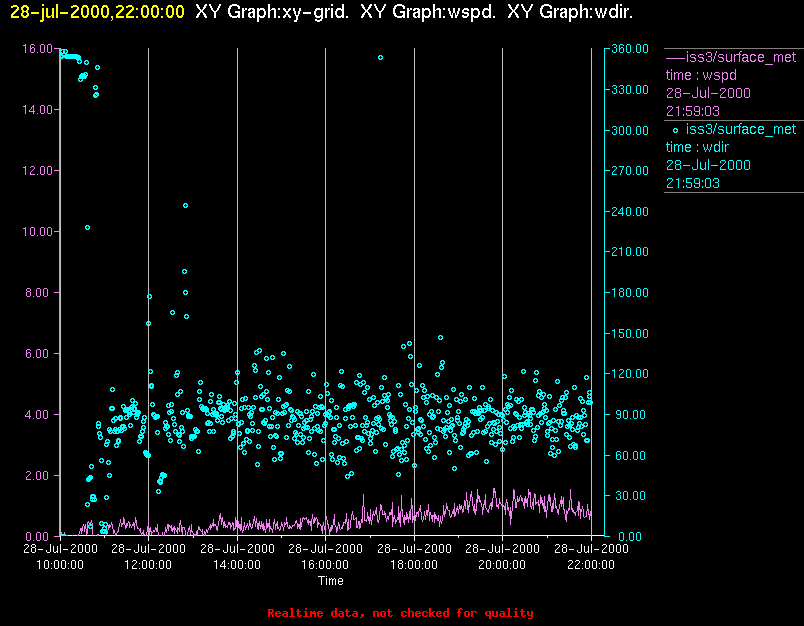Image resolution: width=804 pixels, height=626 pixels.
Task: Click the pink 28-Jul-2000 legend date
Action: [708, 93]
